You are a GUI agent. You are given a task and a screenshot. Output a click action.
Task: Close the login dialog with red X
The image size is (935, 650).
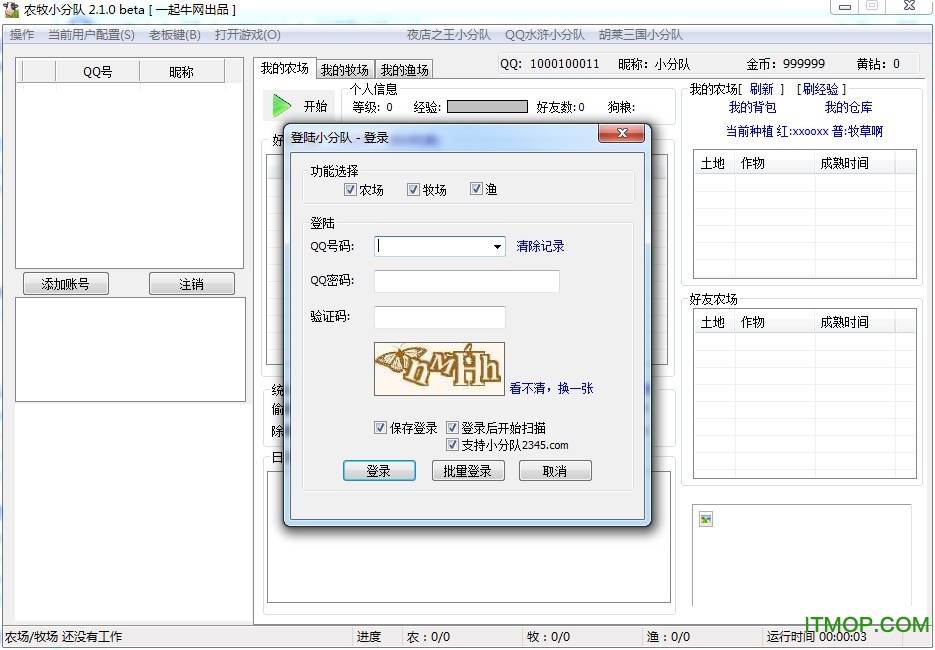coord(621,133)
